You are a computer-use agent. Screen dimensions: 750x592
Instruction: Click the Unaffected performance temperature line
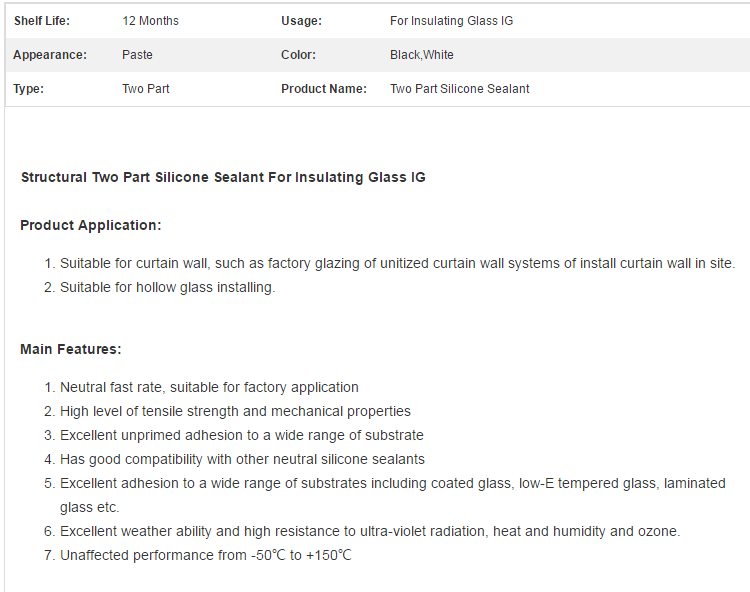coord(206,555)
